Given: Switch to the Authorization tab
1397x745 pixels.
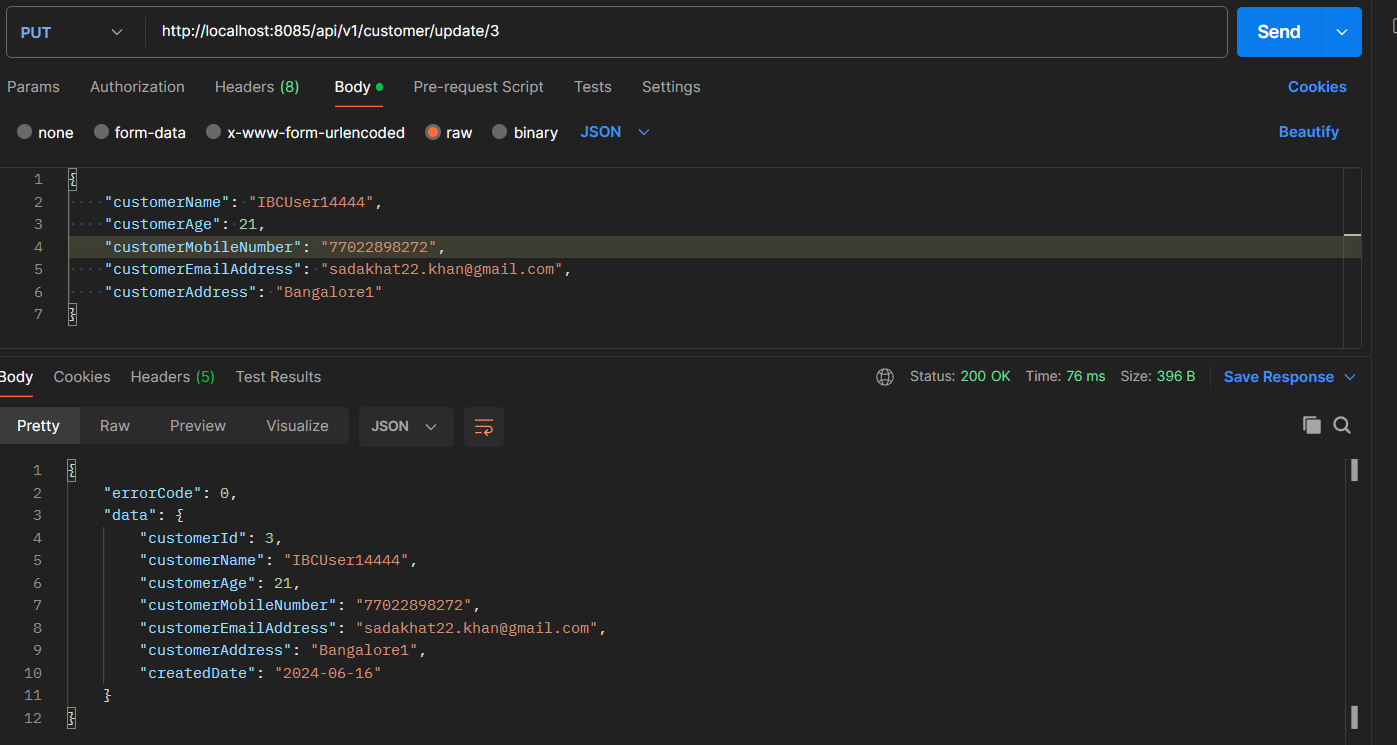Looking at the screenshot, I should [x=137, y=87].
